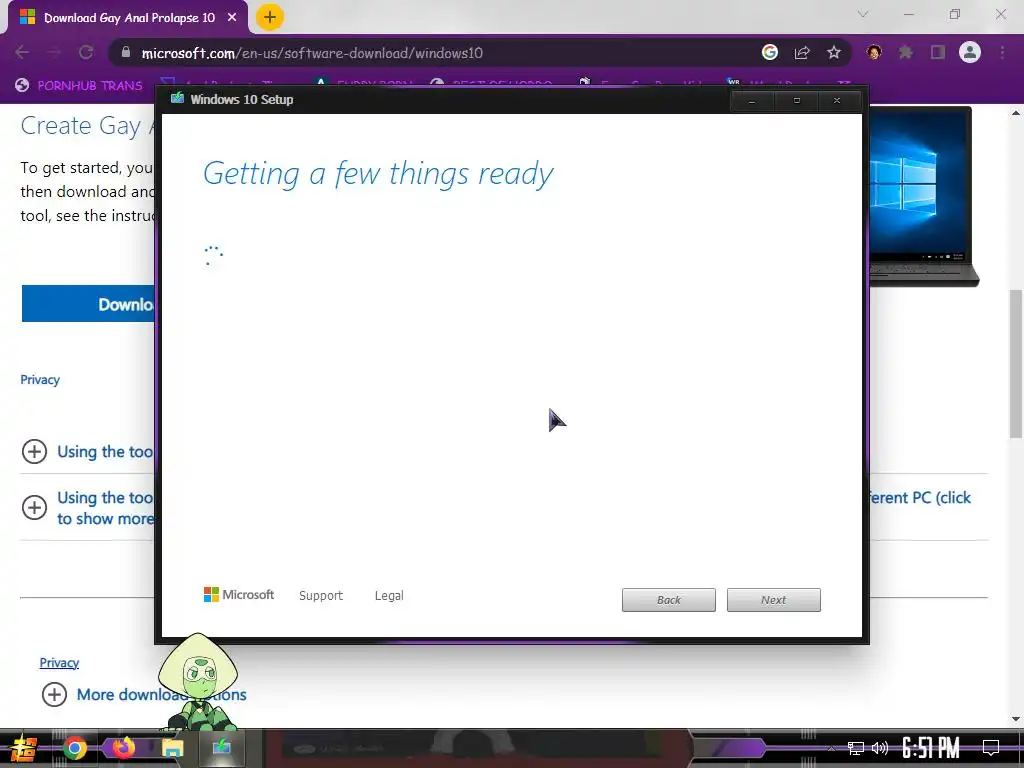Screen dimensions: 1024x768
Task: Open Firefox from the taskbar
Action: click(x=123, y=748)
